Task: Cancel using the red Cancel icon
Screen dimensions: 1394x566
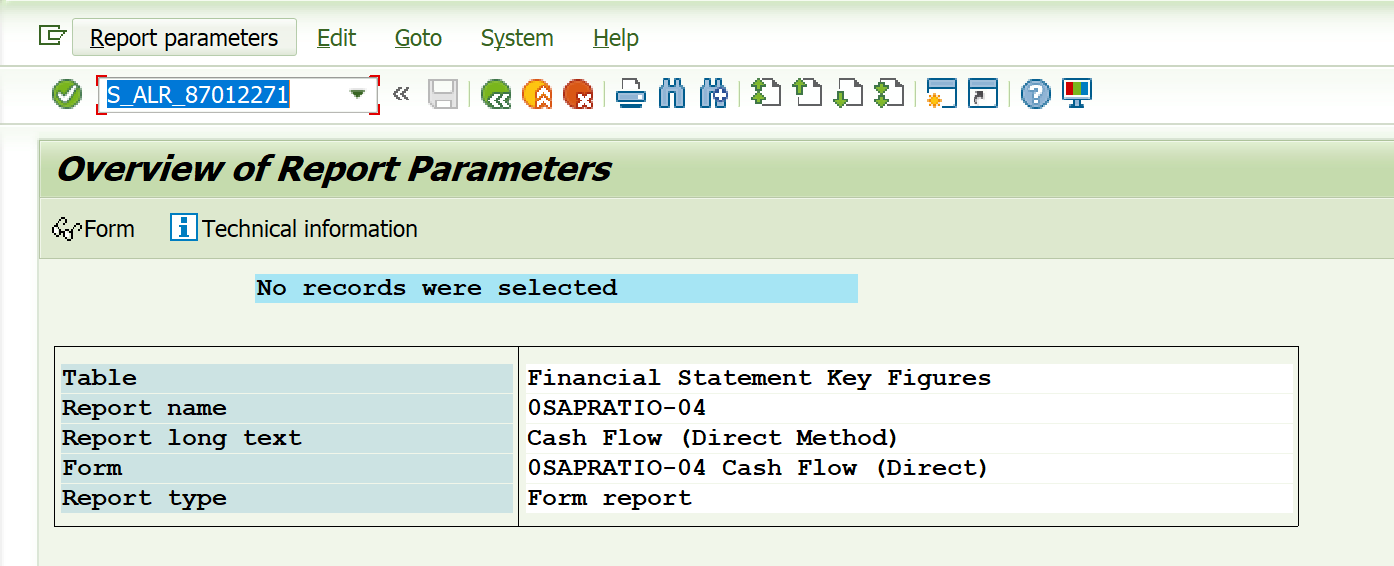Action: click(578, 95)
